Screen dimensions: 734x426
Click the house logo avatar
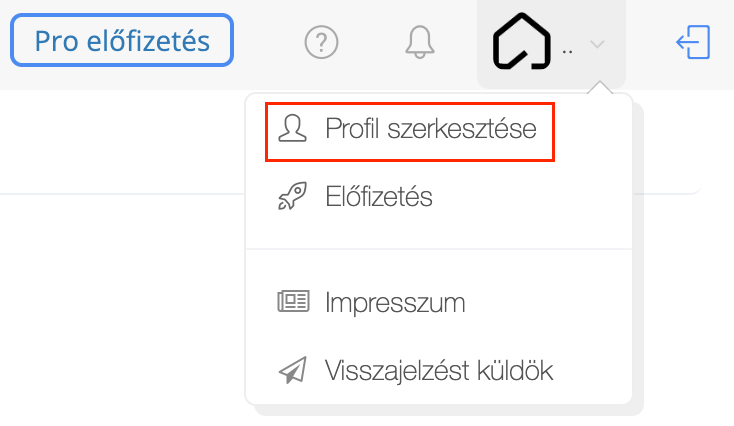[521, 41]
